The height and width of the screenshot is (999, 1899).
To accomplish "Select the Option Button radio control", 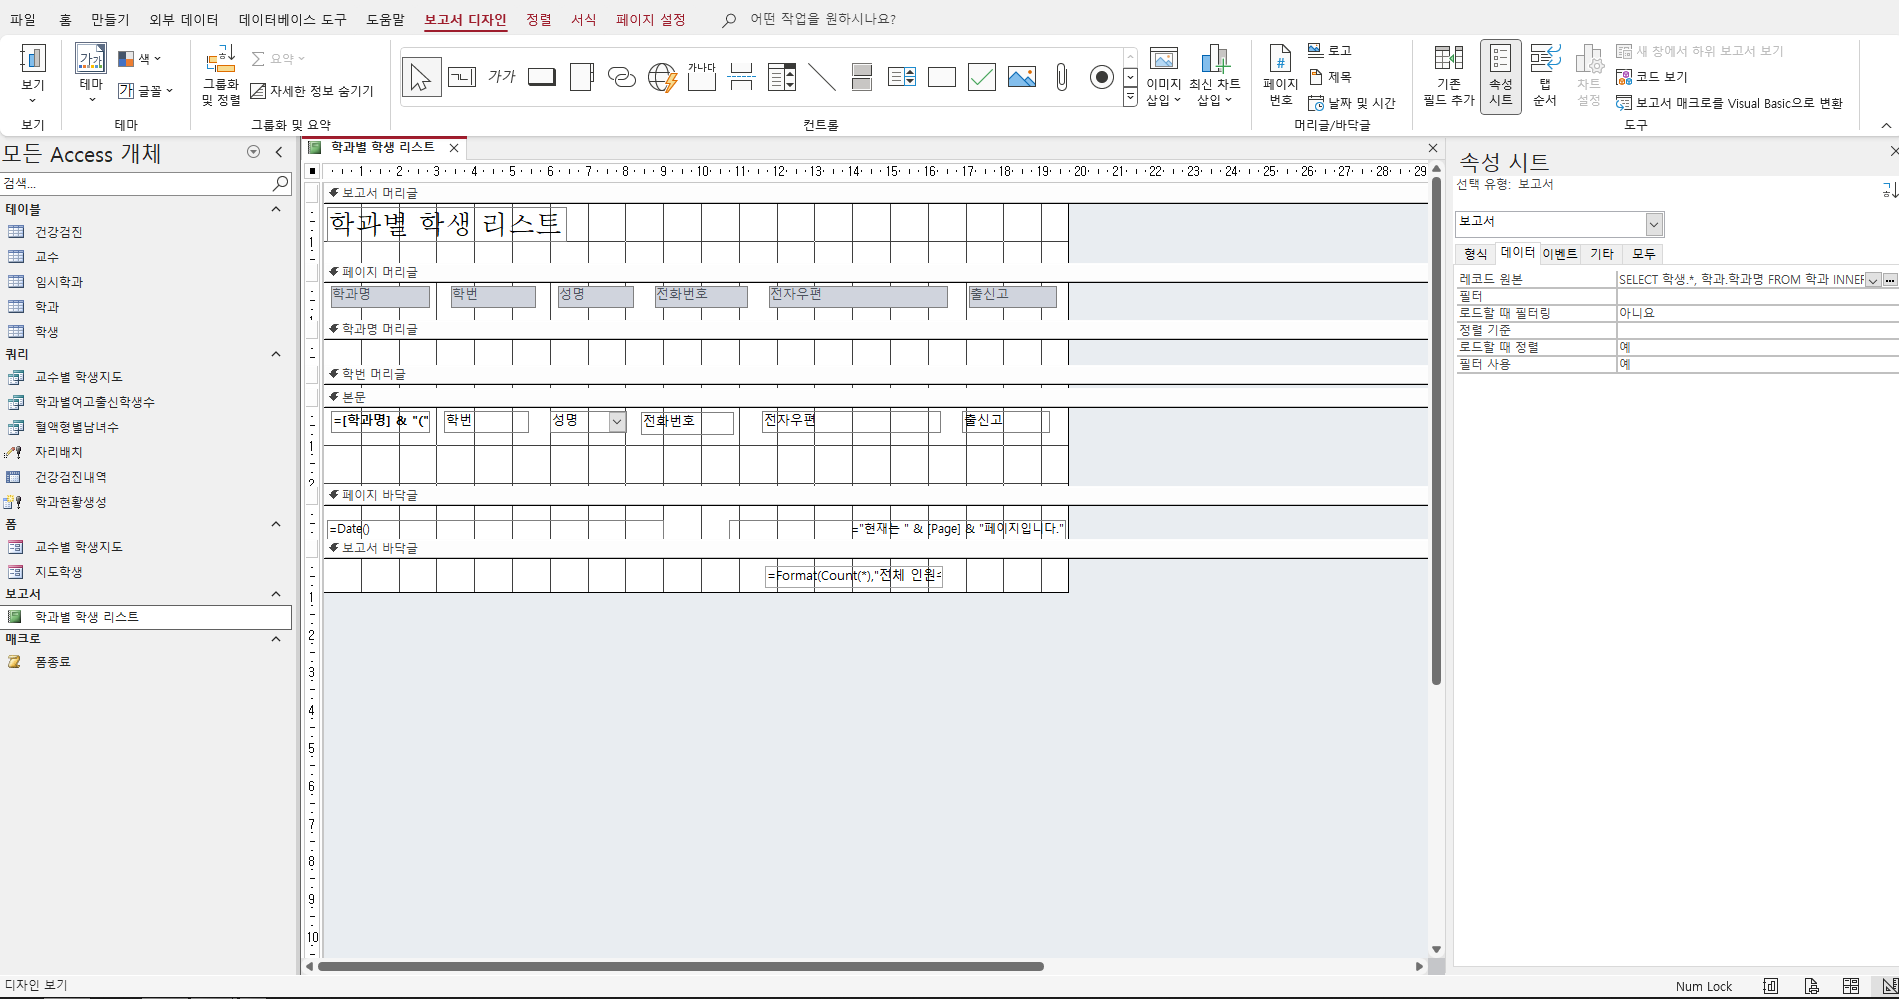I will click(x=1102, y=77).
